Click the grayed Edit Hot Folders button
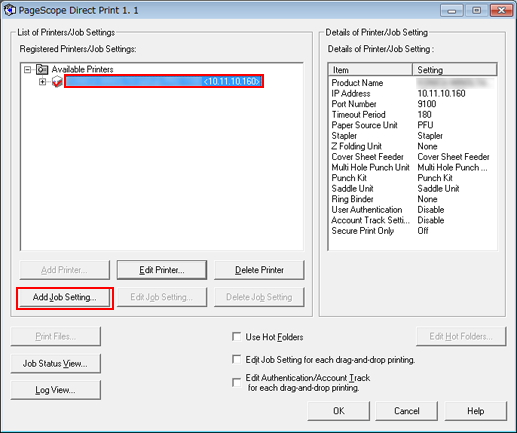The width and height of the screenshot is (517, 433). pos(461,336)
